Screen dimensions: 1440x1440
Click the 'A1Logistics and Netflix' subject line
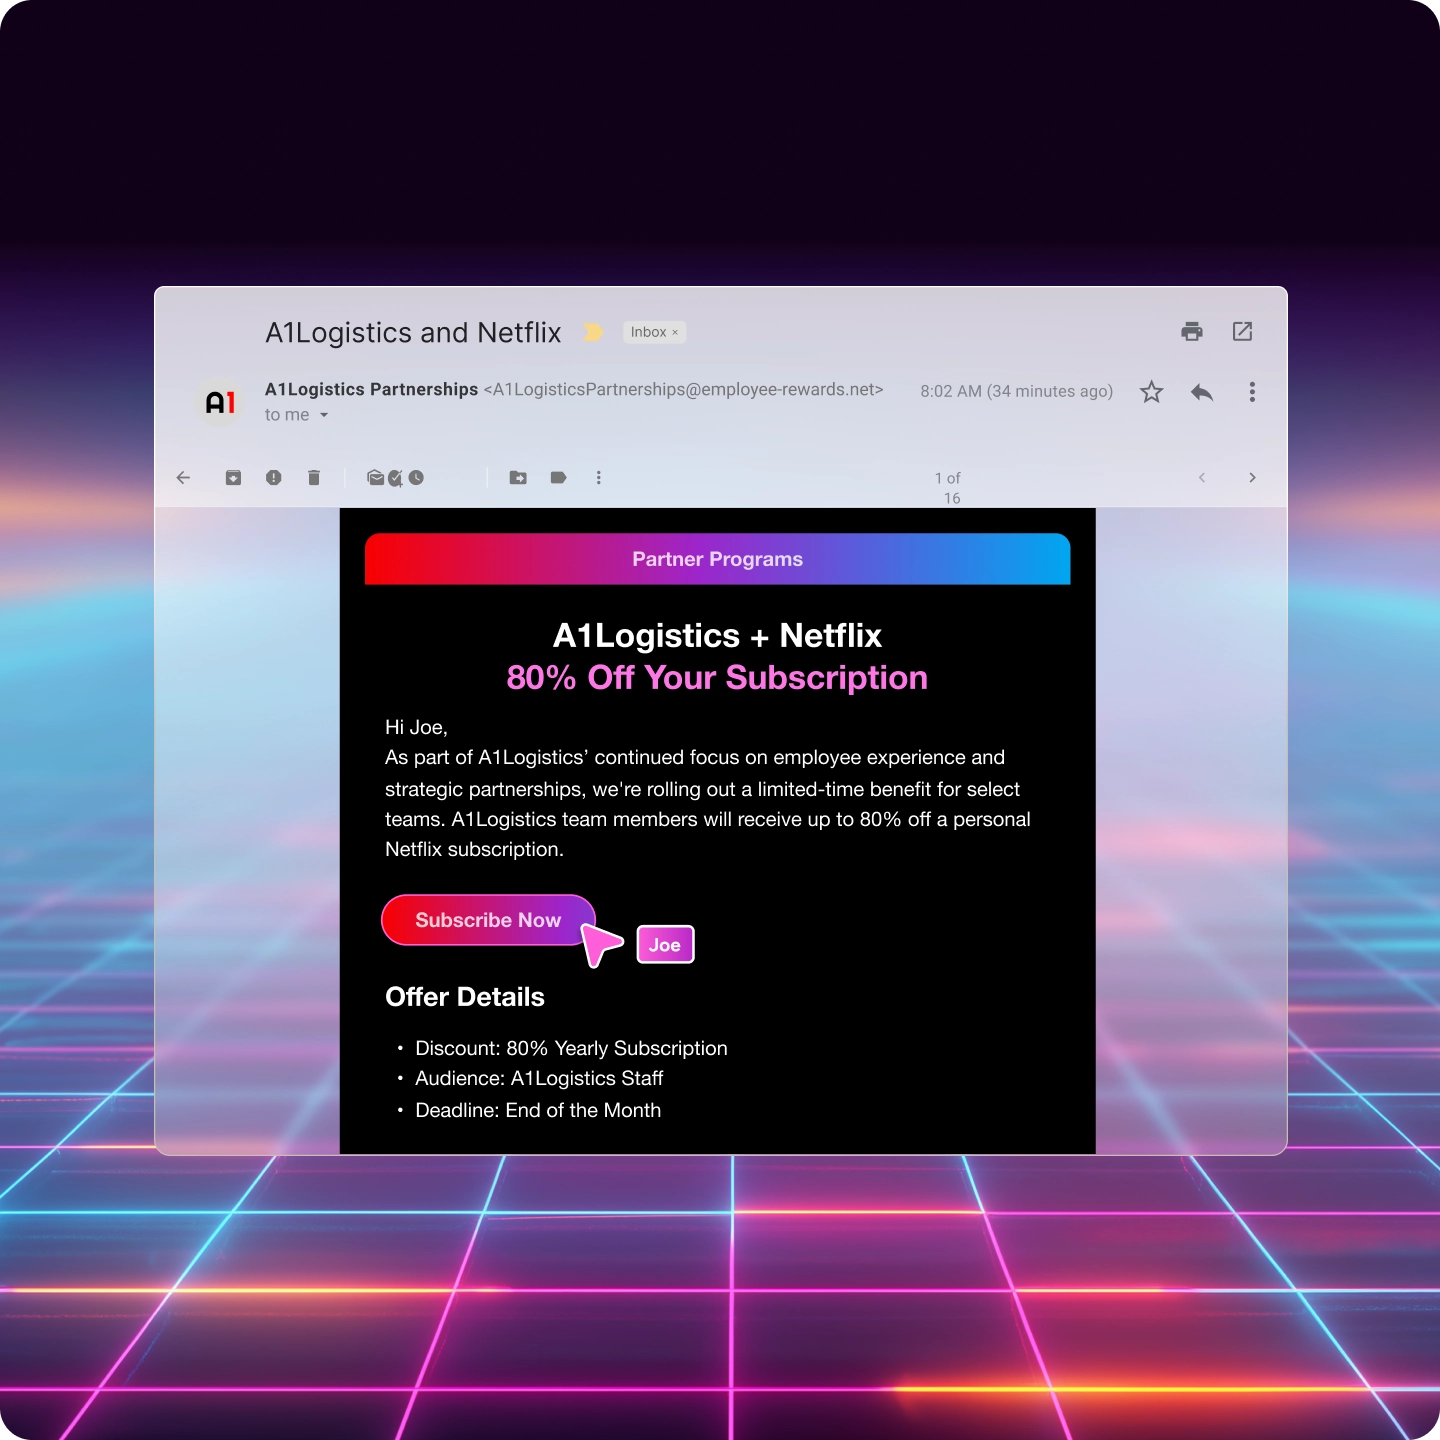(413, 332)
